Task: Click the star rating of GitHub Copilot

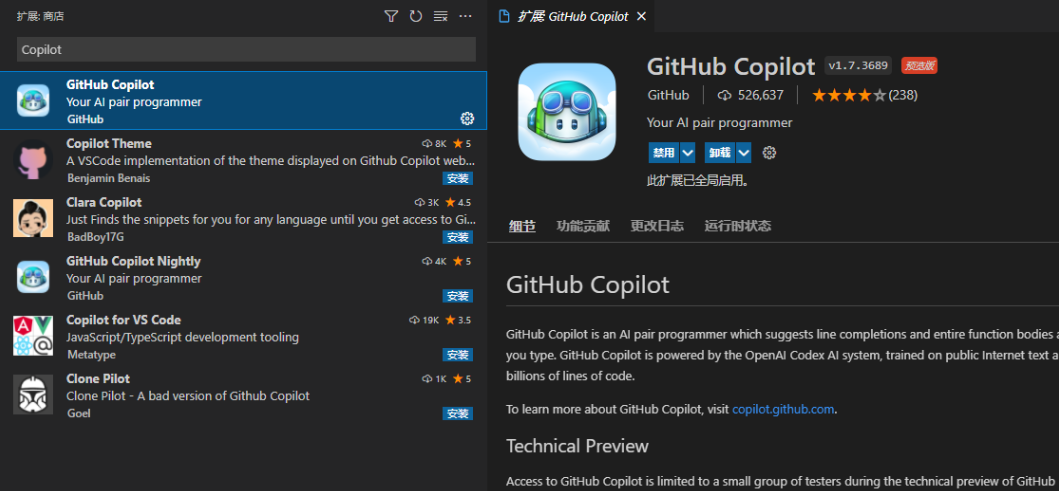Action: coord(848,95)
